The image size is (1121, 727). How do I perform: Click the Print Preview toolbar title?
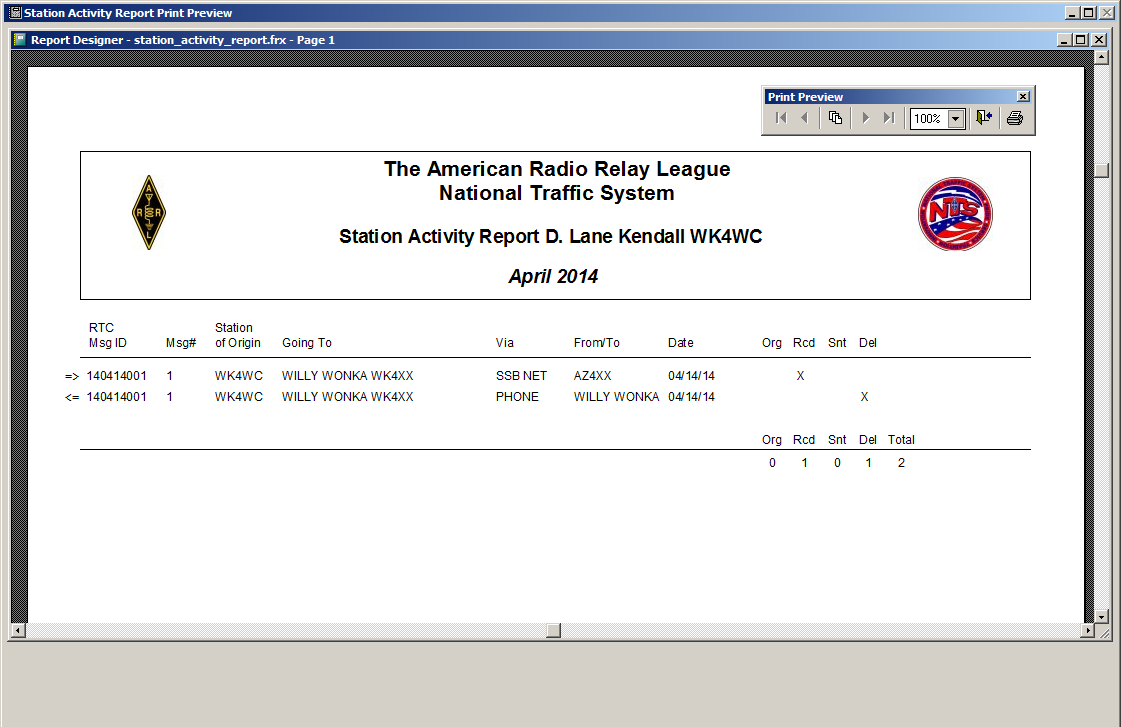[805, 97]
